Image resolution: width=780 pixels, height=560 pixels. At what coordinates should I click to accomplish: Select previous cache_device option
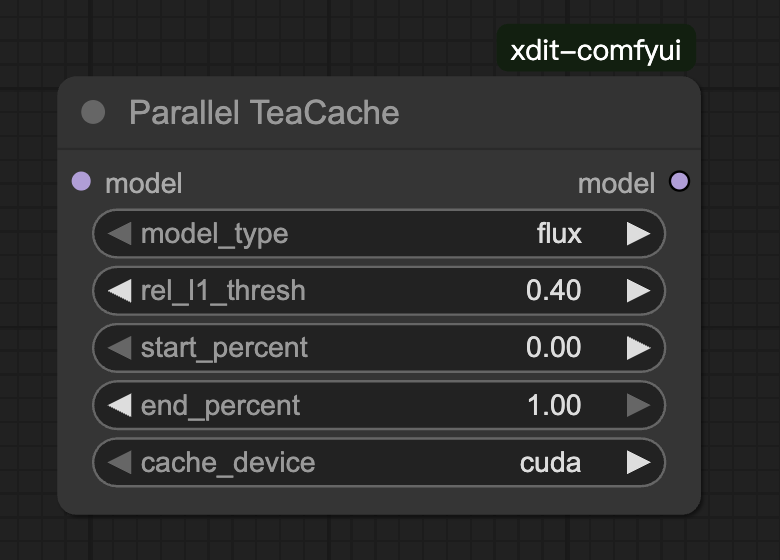click(119, 463)
